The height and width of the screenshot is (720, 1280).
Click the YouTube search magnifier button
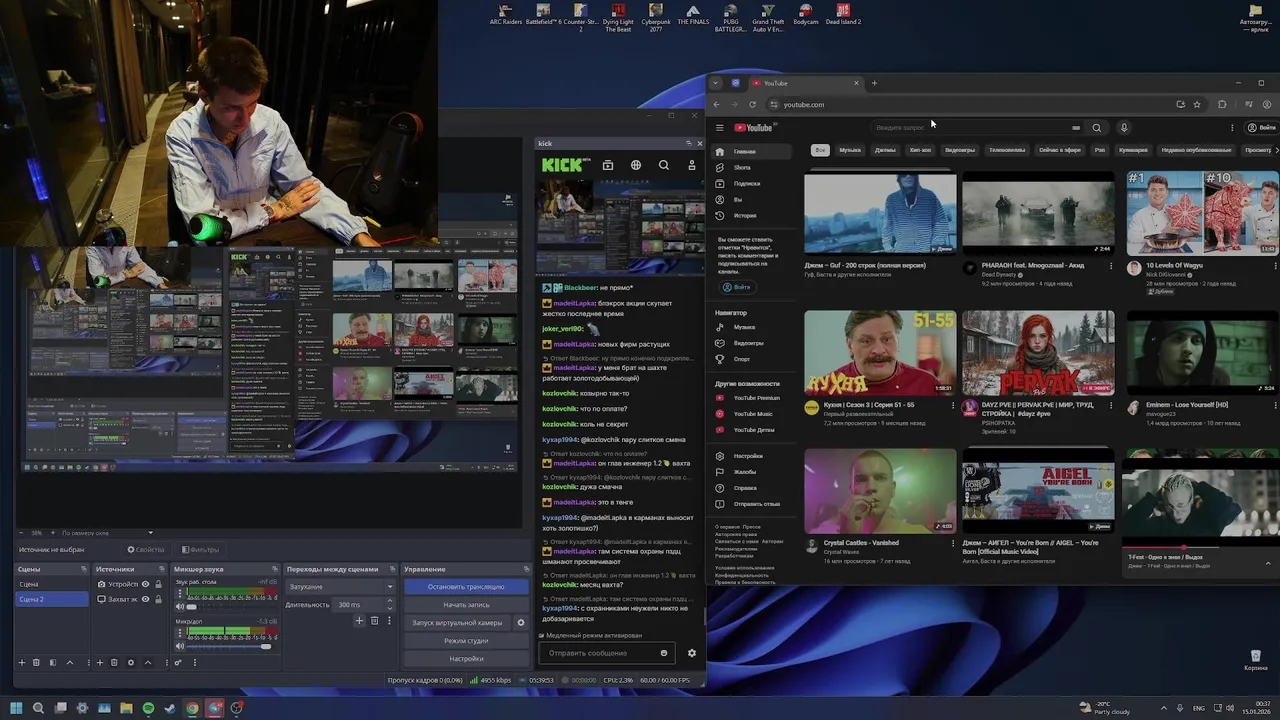(1097, 128)
